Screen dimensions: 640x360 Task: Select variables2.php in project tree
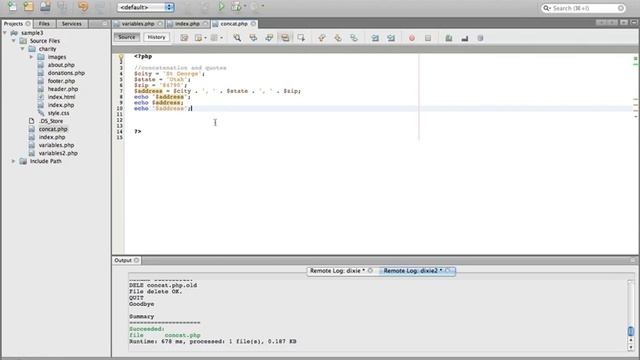[x=58, y=153]
